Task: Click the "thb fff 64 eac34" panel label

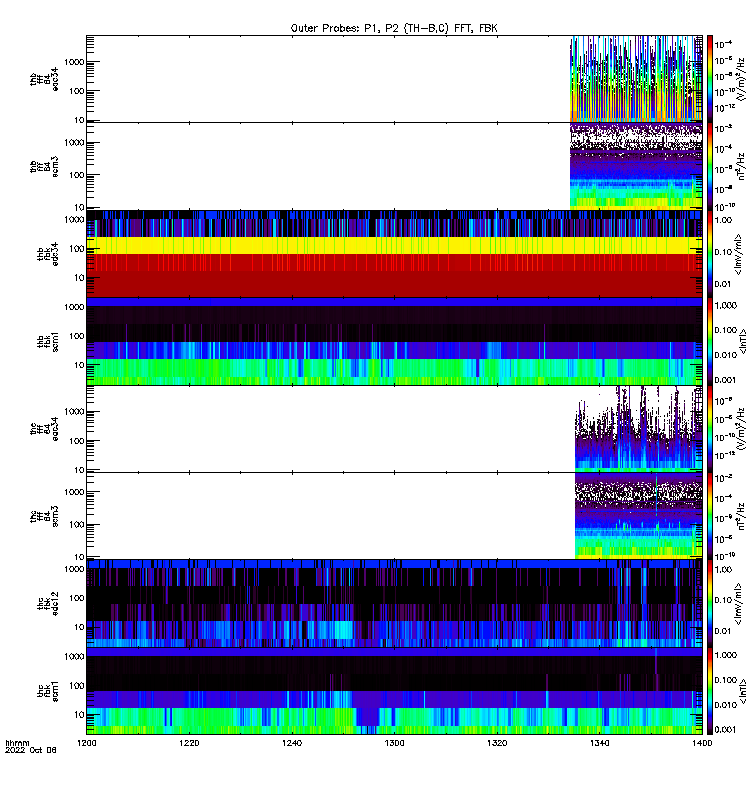Action: coord(44,79)
